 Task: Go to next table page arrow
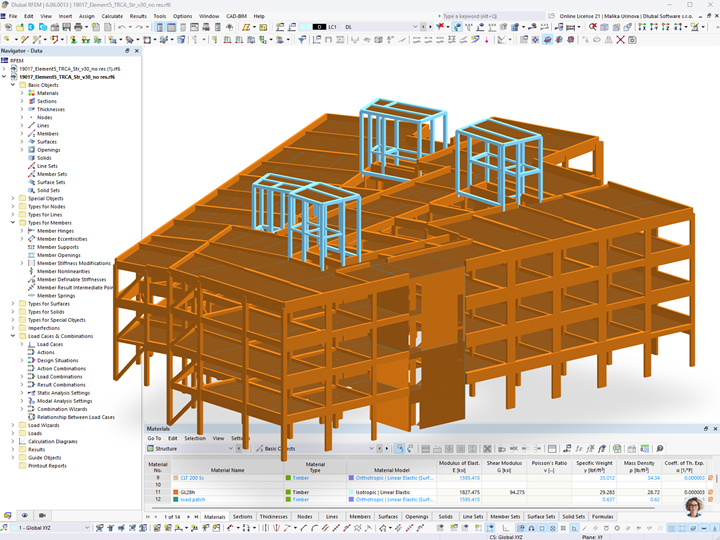tap(188, 517)
